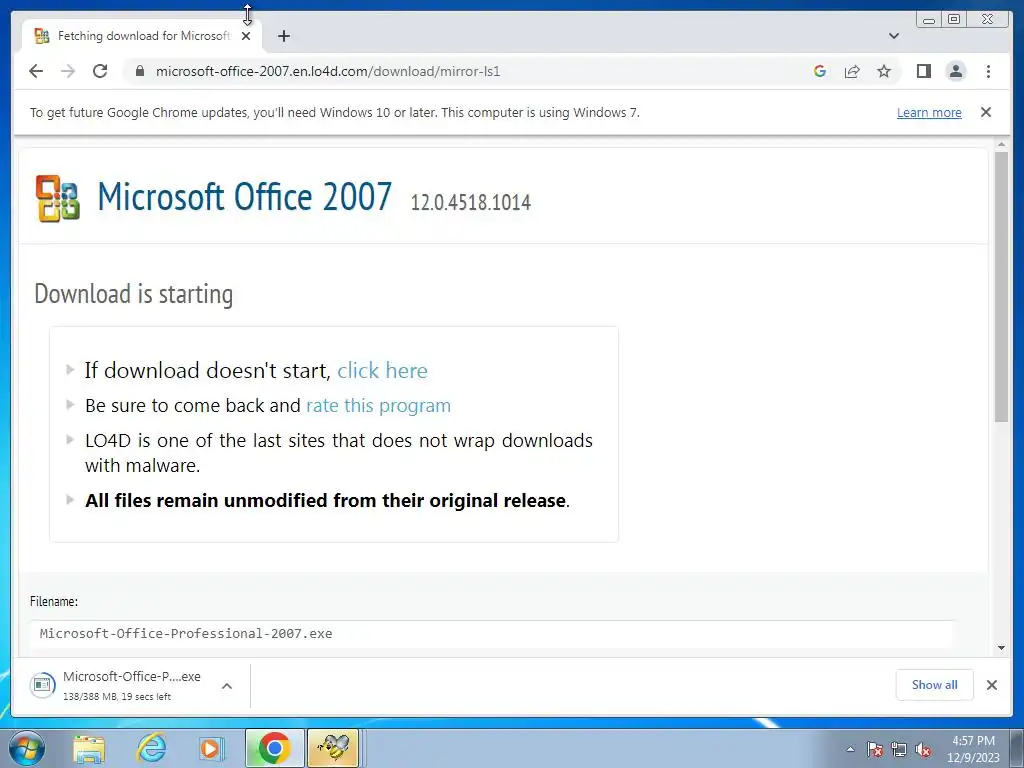Open the 'rate this program' link

pyautogui.click(x=378, y=406)
